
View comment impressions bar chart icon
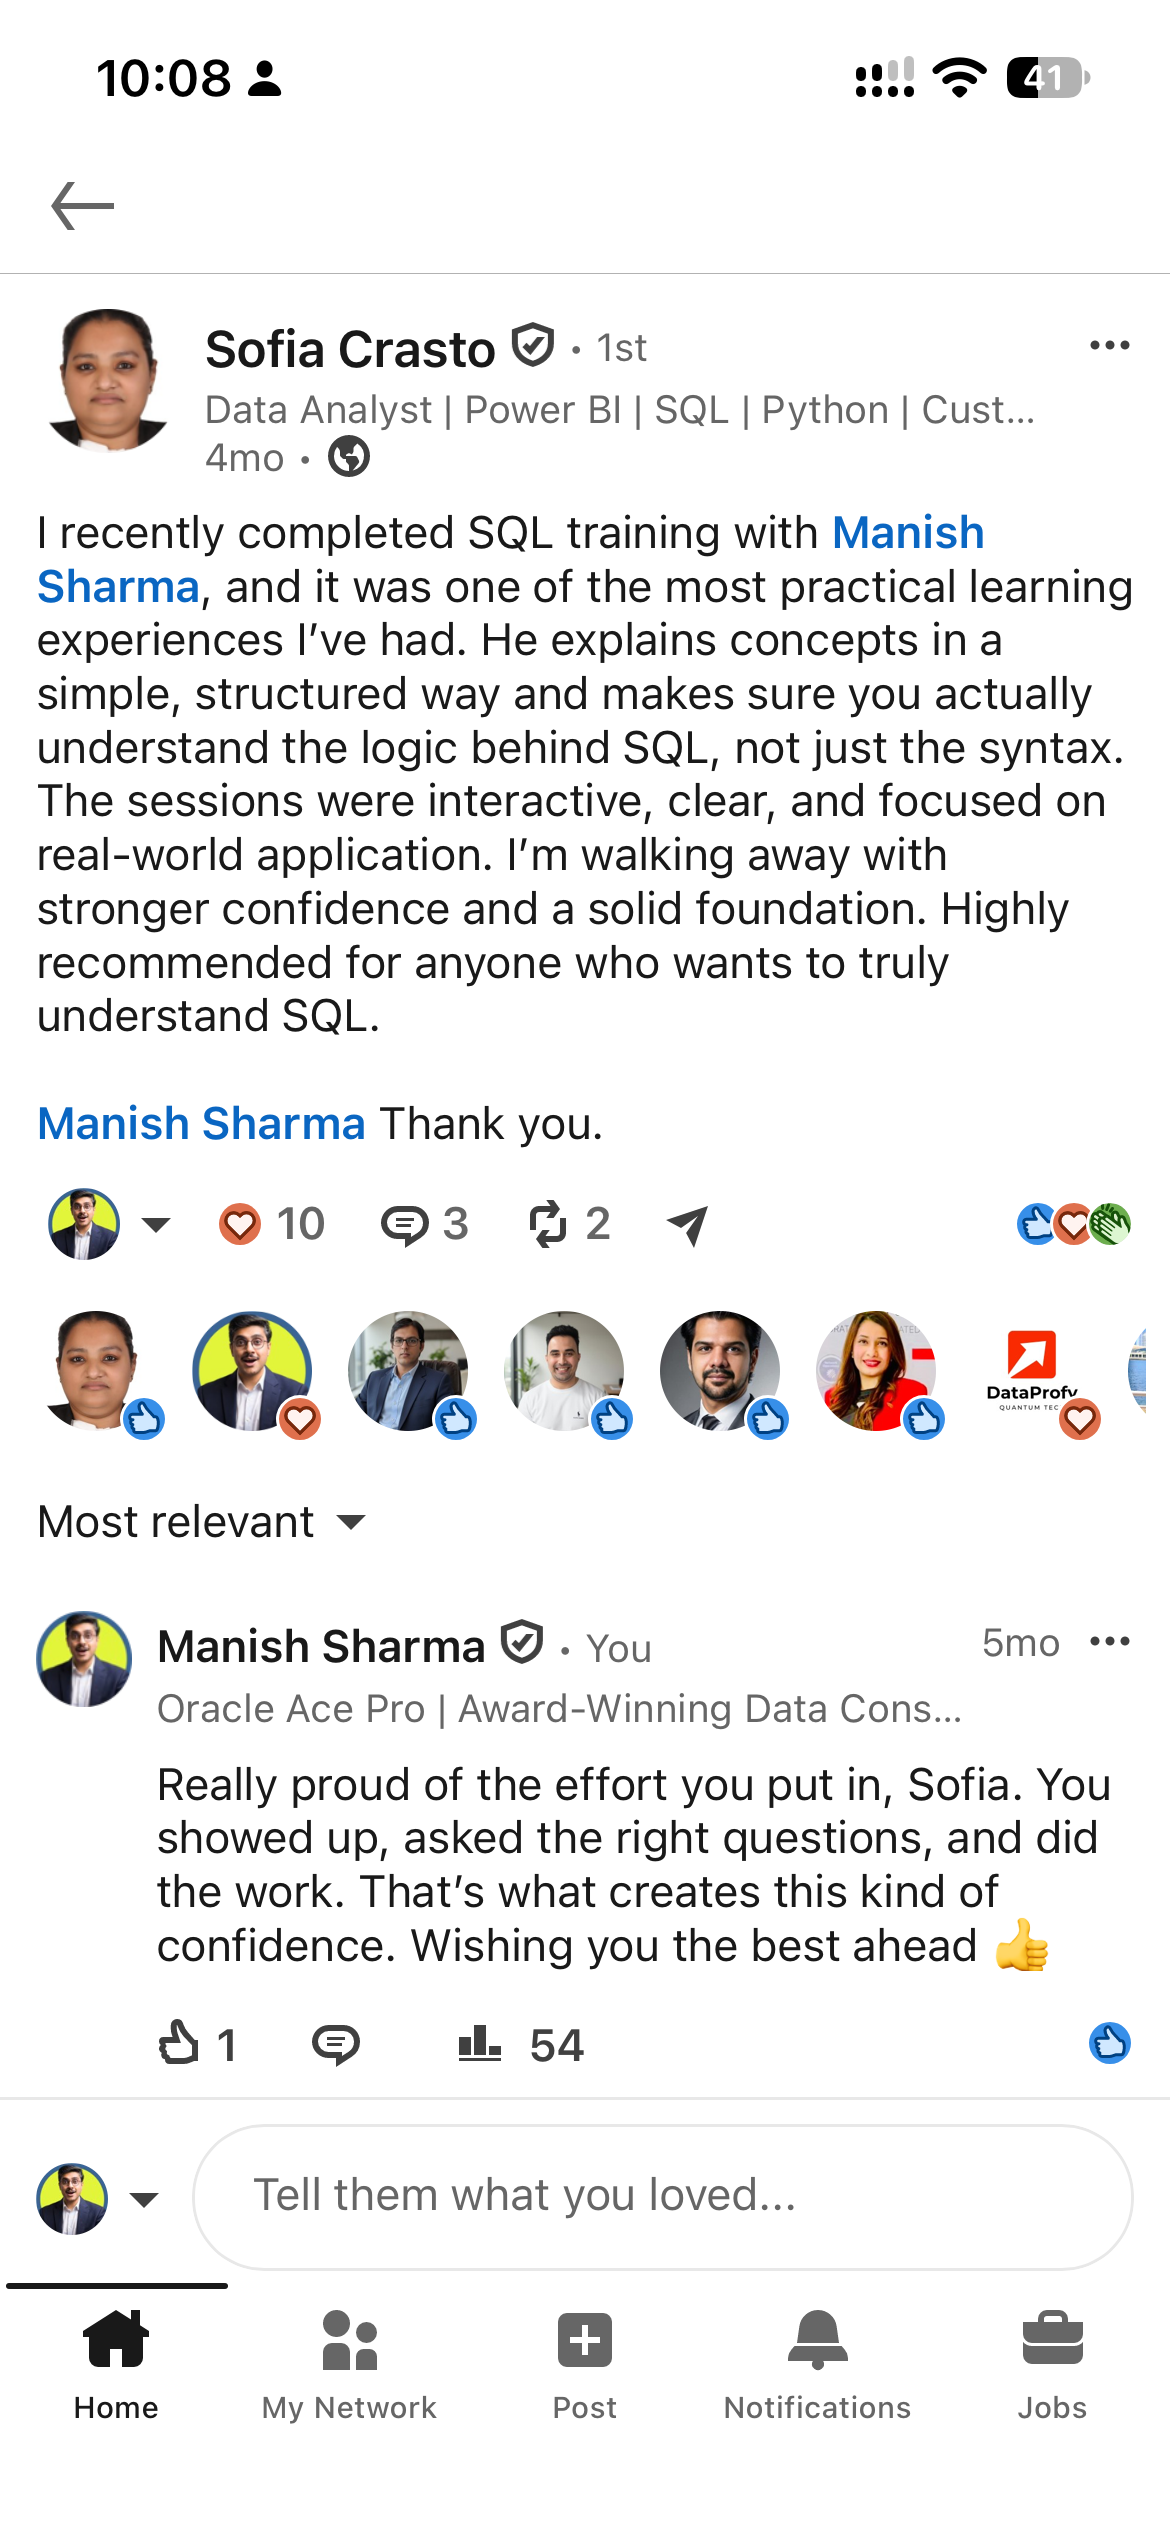[x=479, y=2044]
